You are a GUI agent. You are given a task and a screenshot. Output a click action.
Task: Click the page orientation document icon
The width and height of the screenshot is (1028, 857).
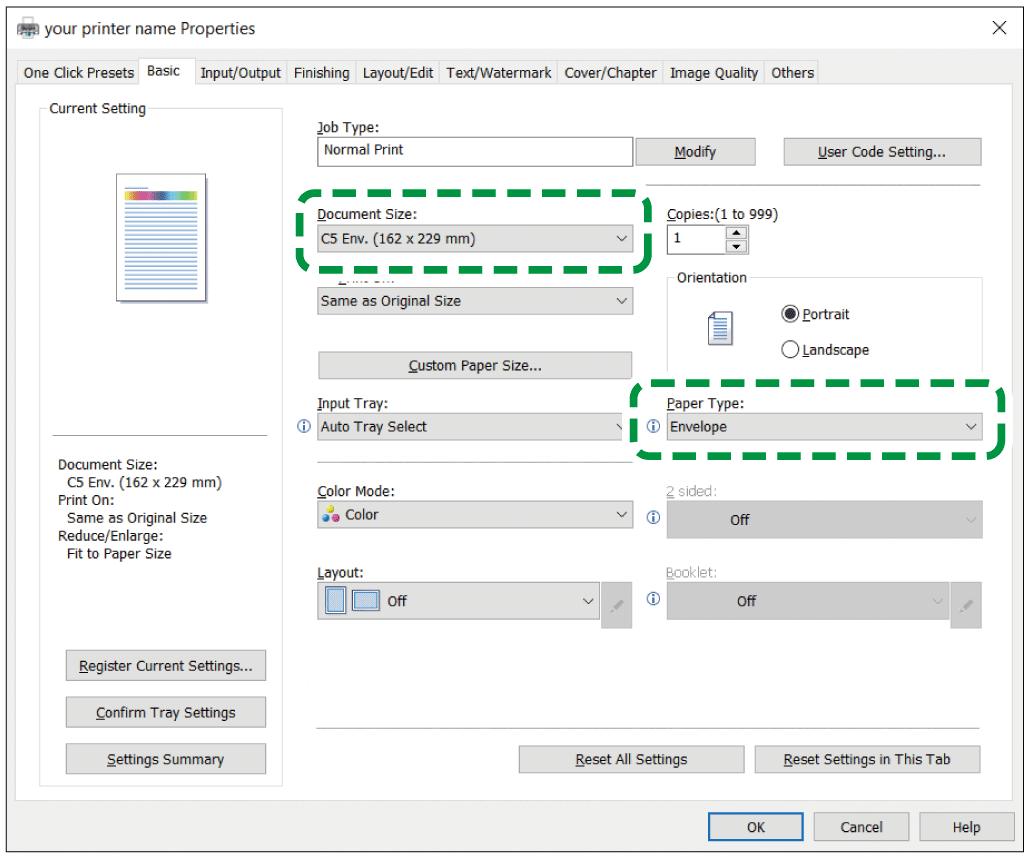pos(719,328)
